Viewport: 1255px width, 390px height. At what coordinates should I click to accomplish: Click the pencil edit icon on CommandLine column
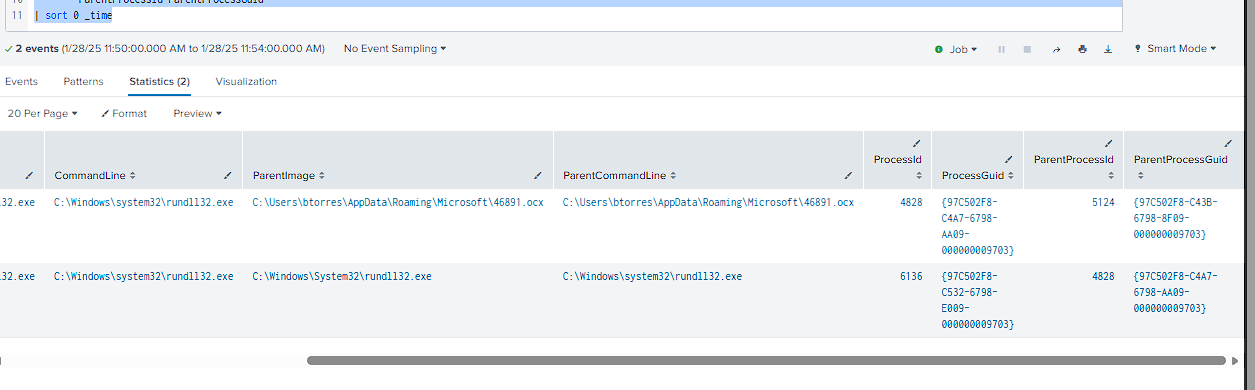(228, 175)
